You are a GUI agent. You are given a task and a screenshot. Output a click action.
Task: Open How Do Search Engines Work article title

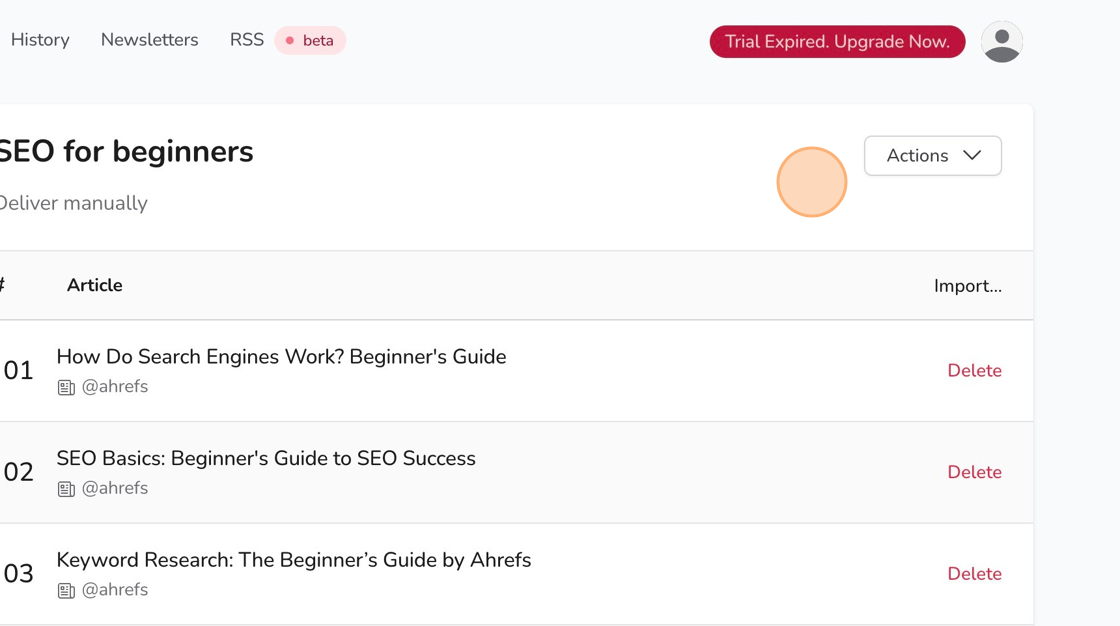pyautogui.click(x=281, y=357)
